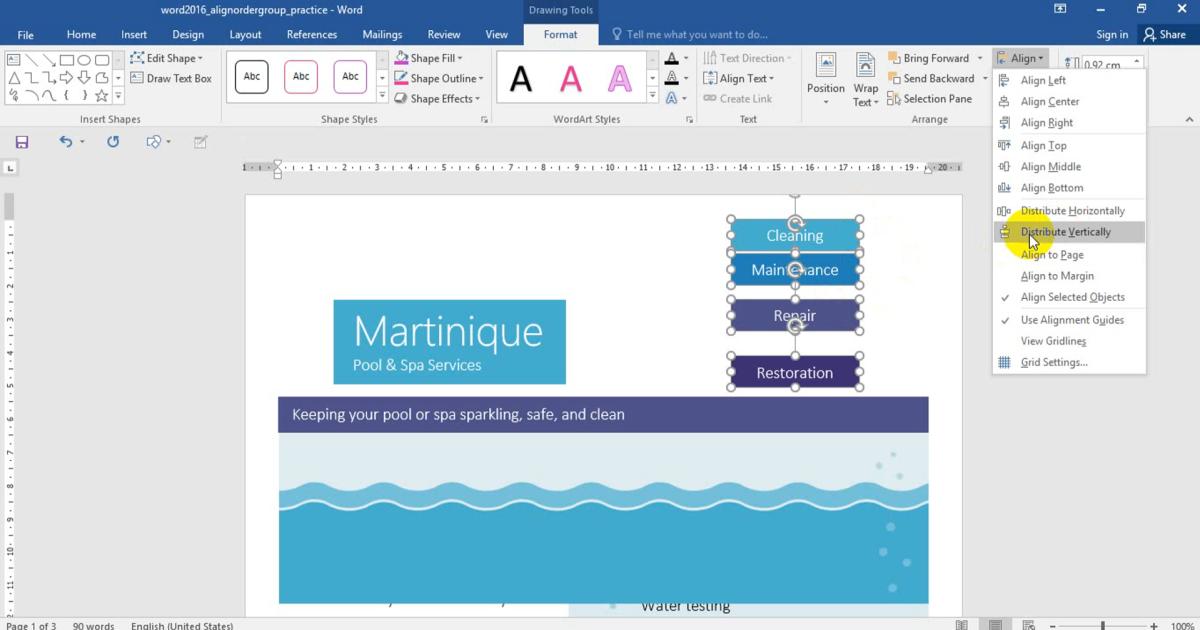Open the Position layout icon

(x=826, y=78)
